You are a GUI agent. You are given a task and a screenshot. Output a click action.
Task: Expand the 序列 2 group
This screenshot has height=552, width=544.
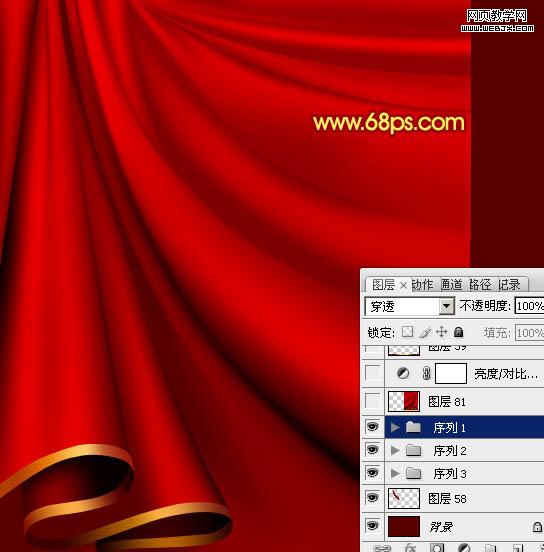395,450
